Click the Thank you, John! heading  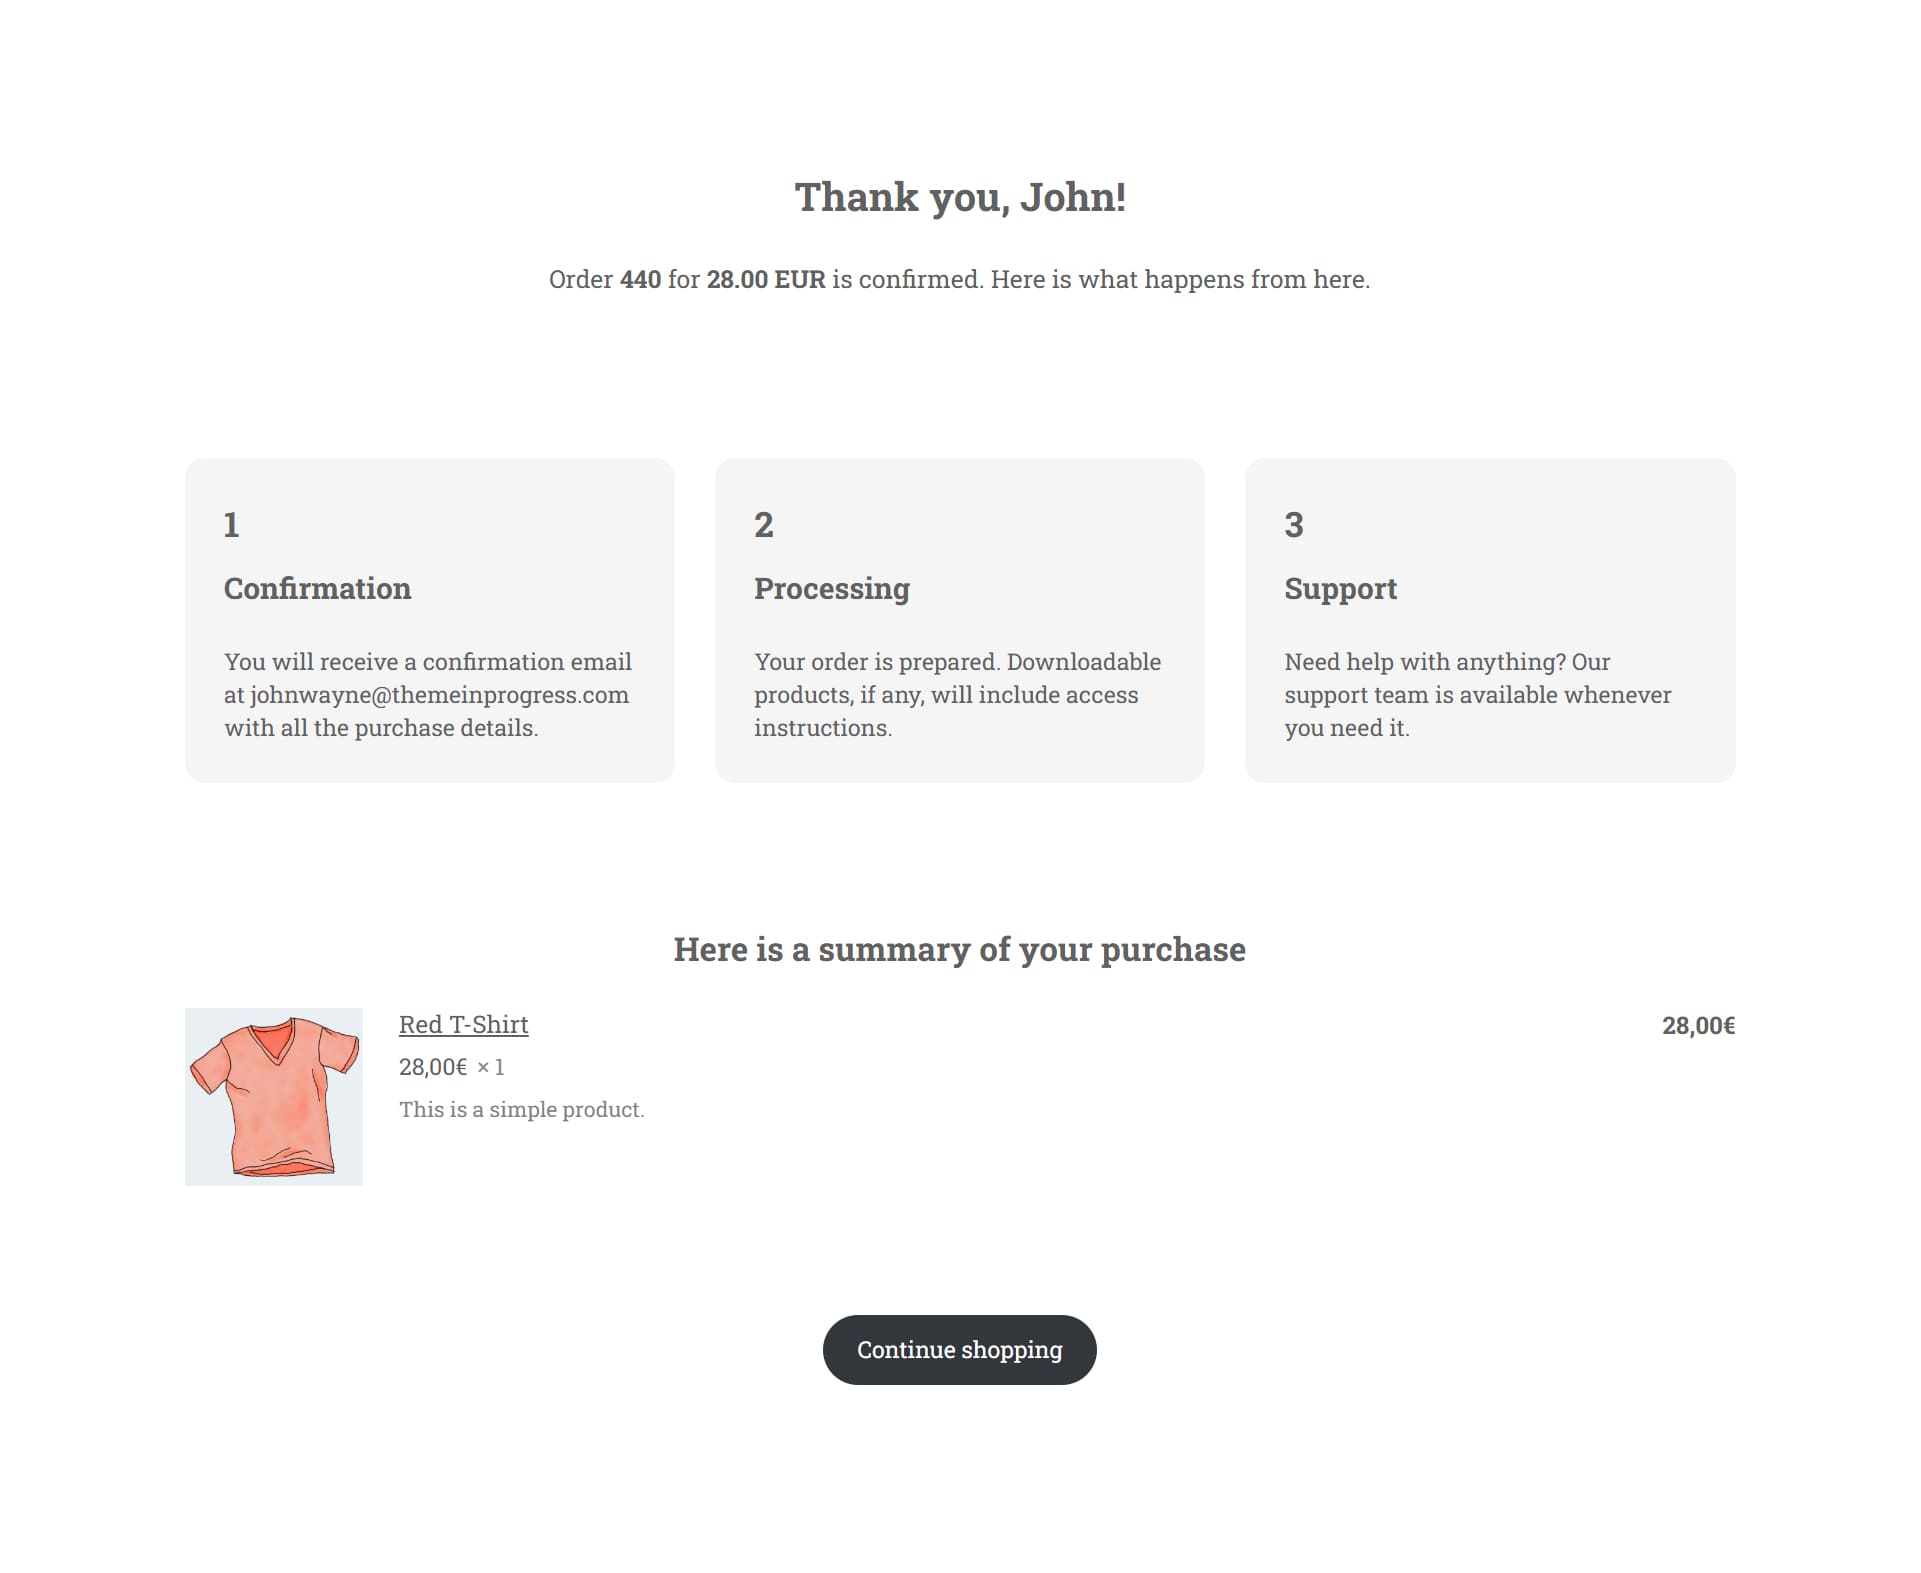tap(960, 197)
